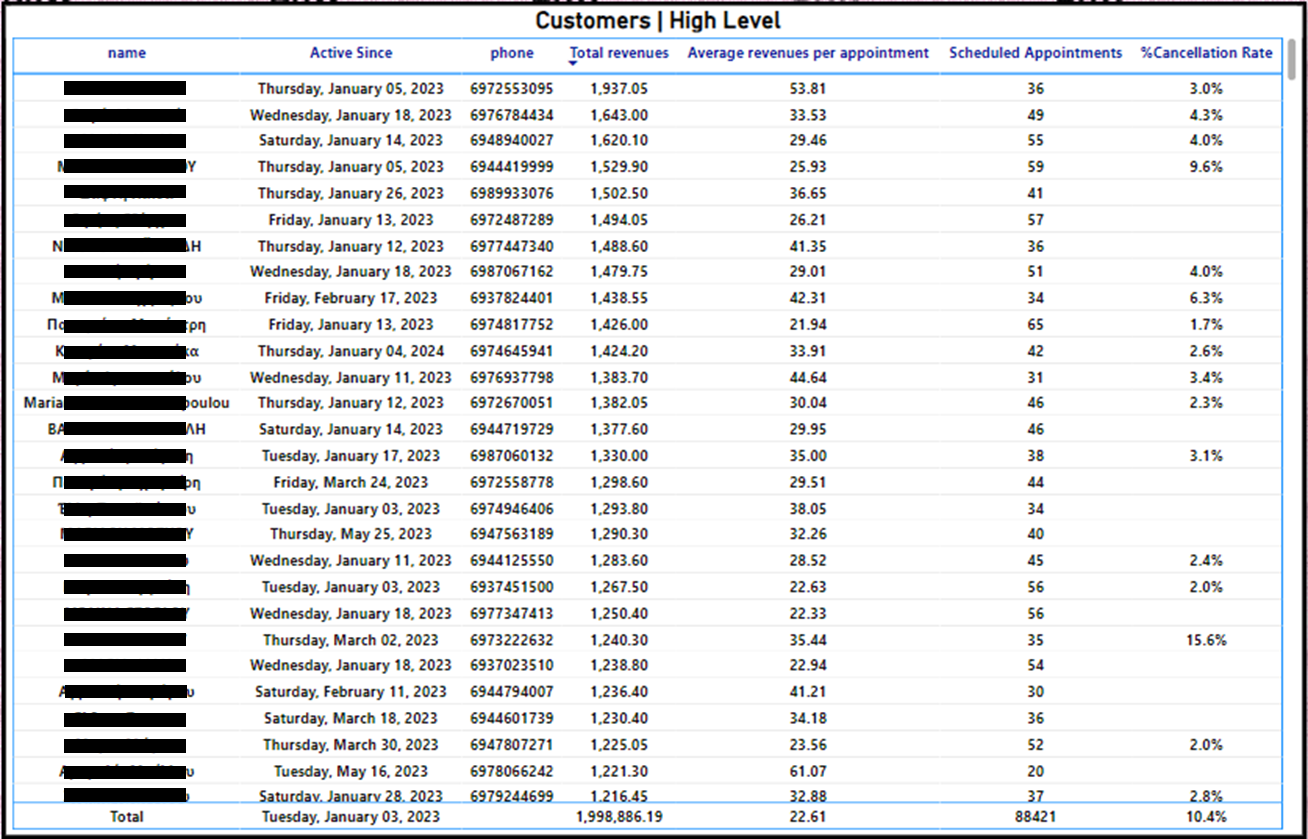Select phone number 6937451500
This screenshot has width=1308, height=839.
(511, 587)
